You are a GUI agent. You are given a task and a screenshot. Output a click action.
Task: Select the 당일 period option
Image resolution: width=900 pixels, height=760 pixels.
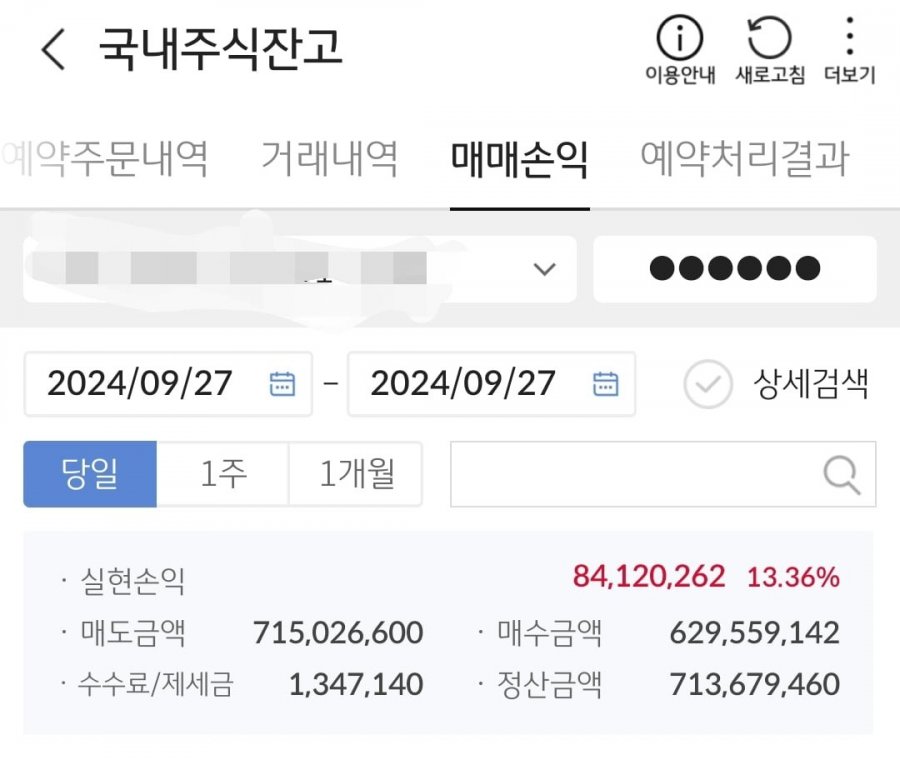pyautogui.click(x=90, y=474)
